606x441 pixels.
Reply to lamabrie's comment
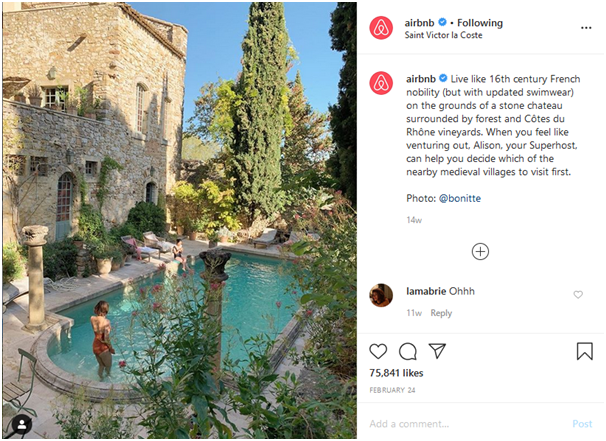441,313
